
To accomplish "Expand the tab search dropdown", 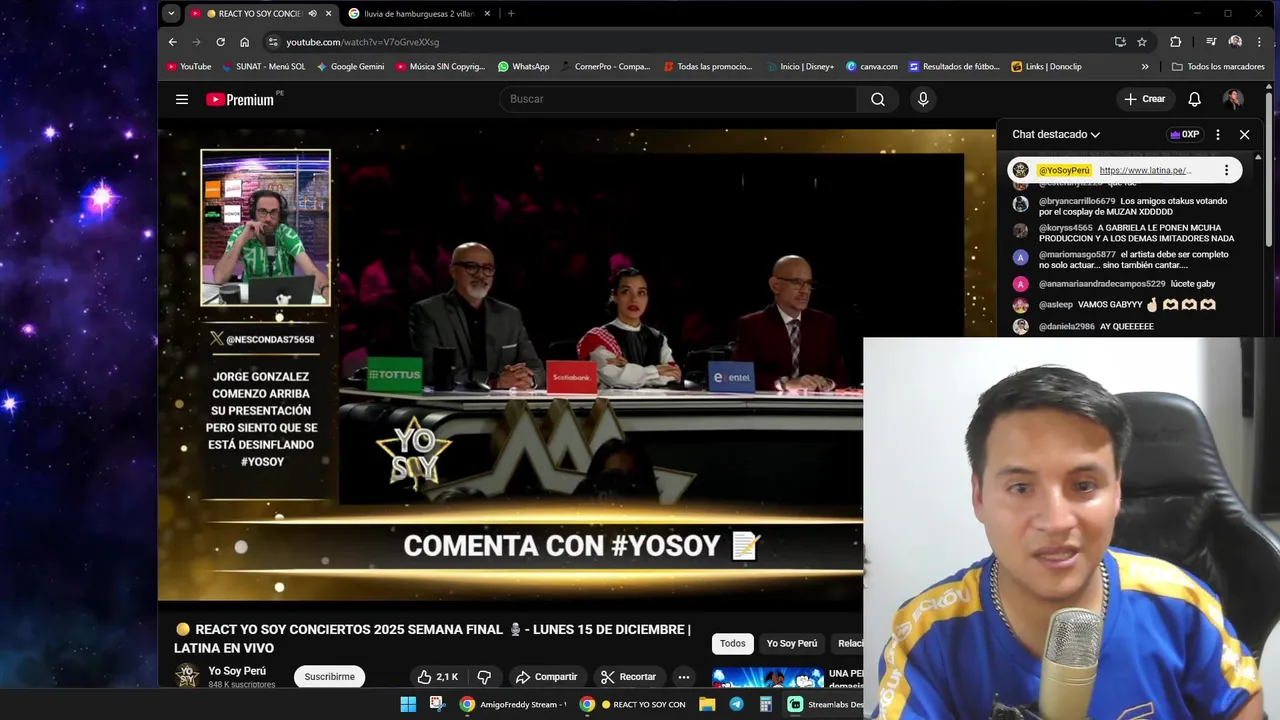I will tap(171, 14).
